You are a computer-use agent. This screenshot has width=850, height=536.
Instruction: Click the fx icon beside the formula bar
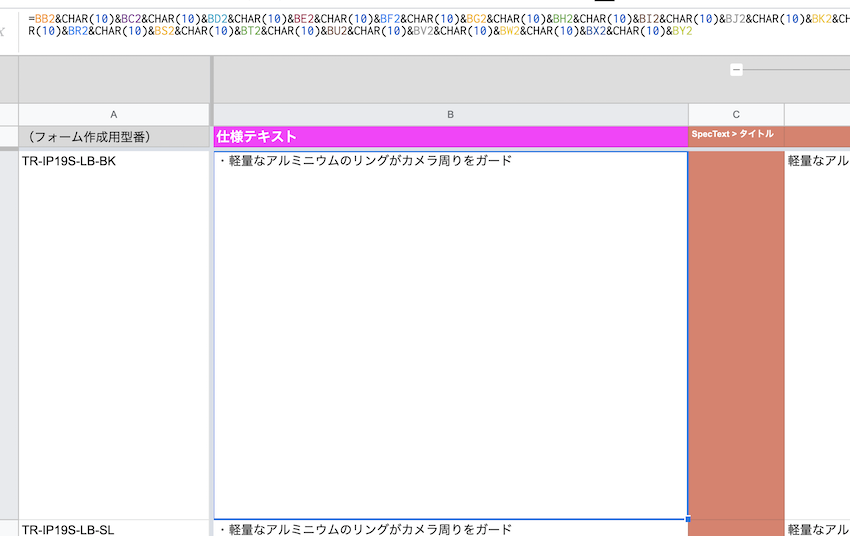coord(2,31)
